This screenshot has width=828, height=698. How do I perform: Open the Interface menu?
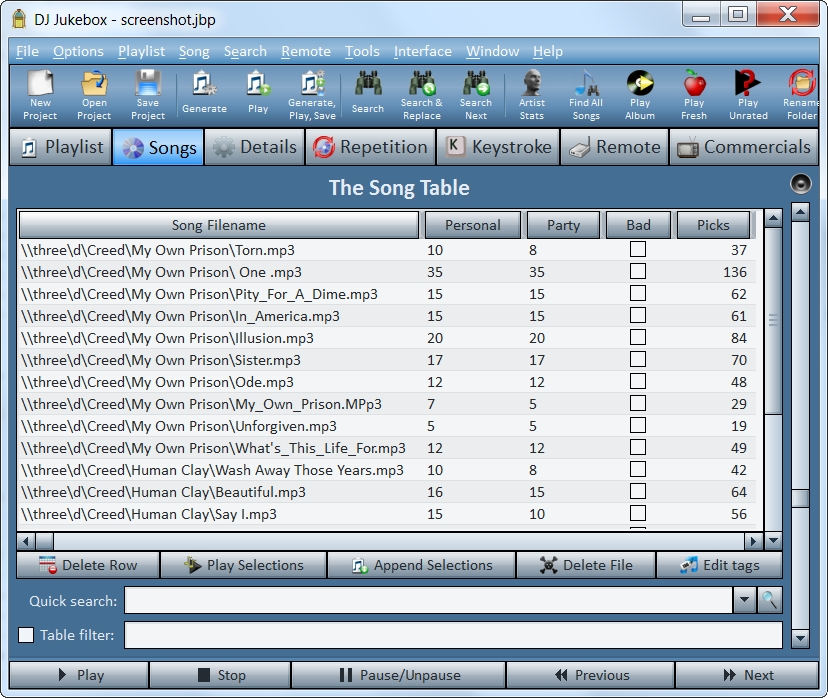422,51
